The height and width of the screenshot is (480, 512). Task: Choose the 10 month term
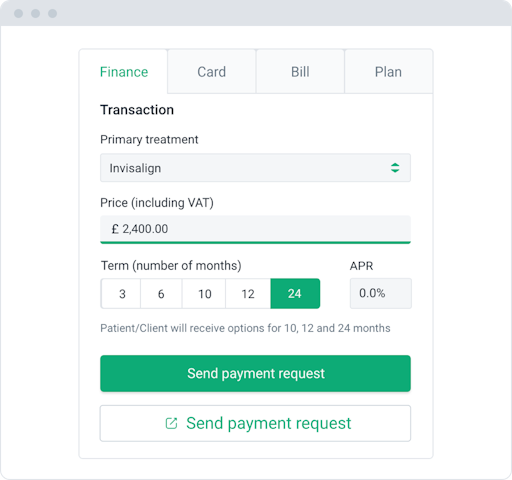click(204, 294)
